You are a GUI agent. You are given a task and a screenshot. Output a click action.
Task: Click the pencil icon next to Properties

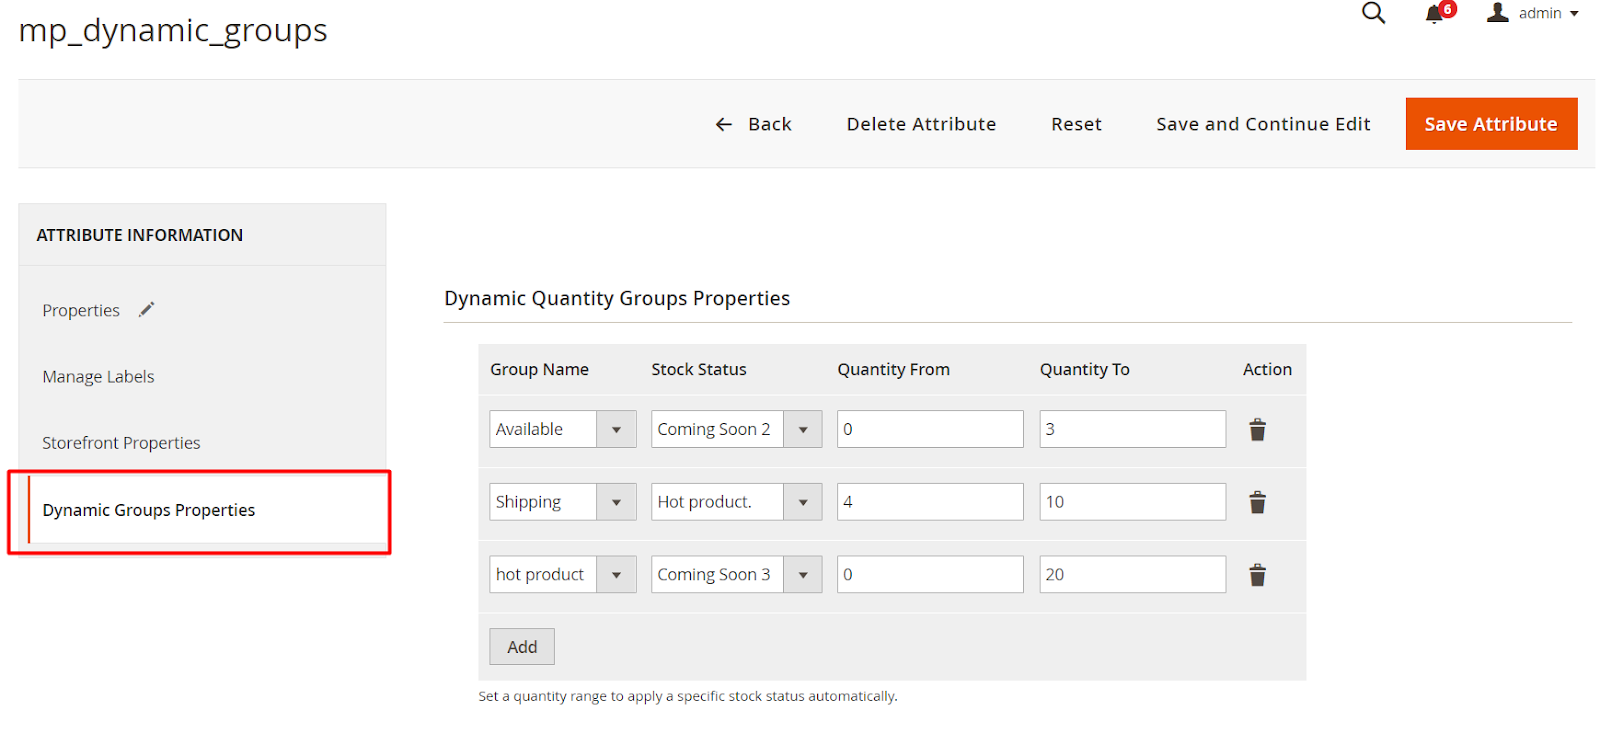[147, 310]
